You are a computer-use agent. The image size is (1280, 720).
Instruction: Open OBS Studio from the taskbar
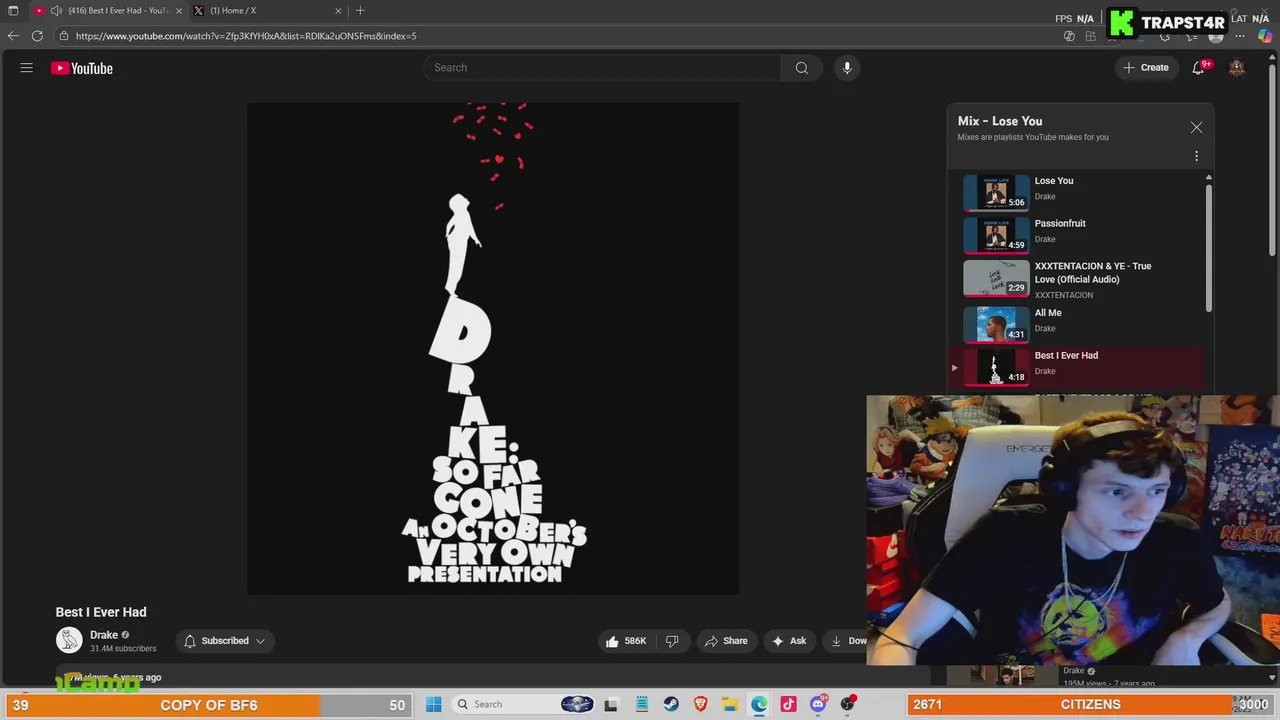[x=848, y=704]
